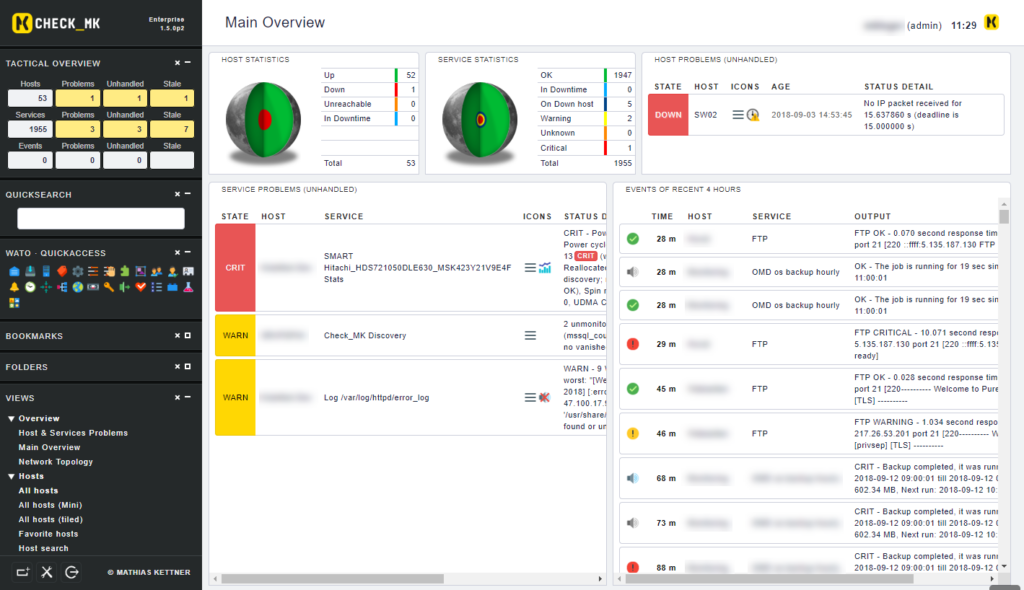This screenshot has width=1024, height=590.
Task: Open WATO hosts folder icon in Quickaccess
Action: pyautogui.click(x=14, y=271)
